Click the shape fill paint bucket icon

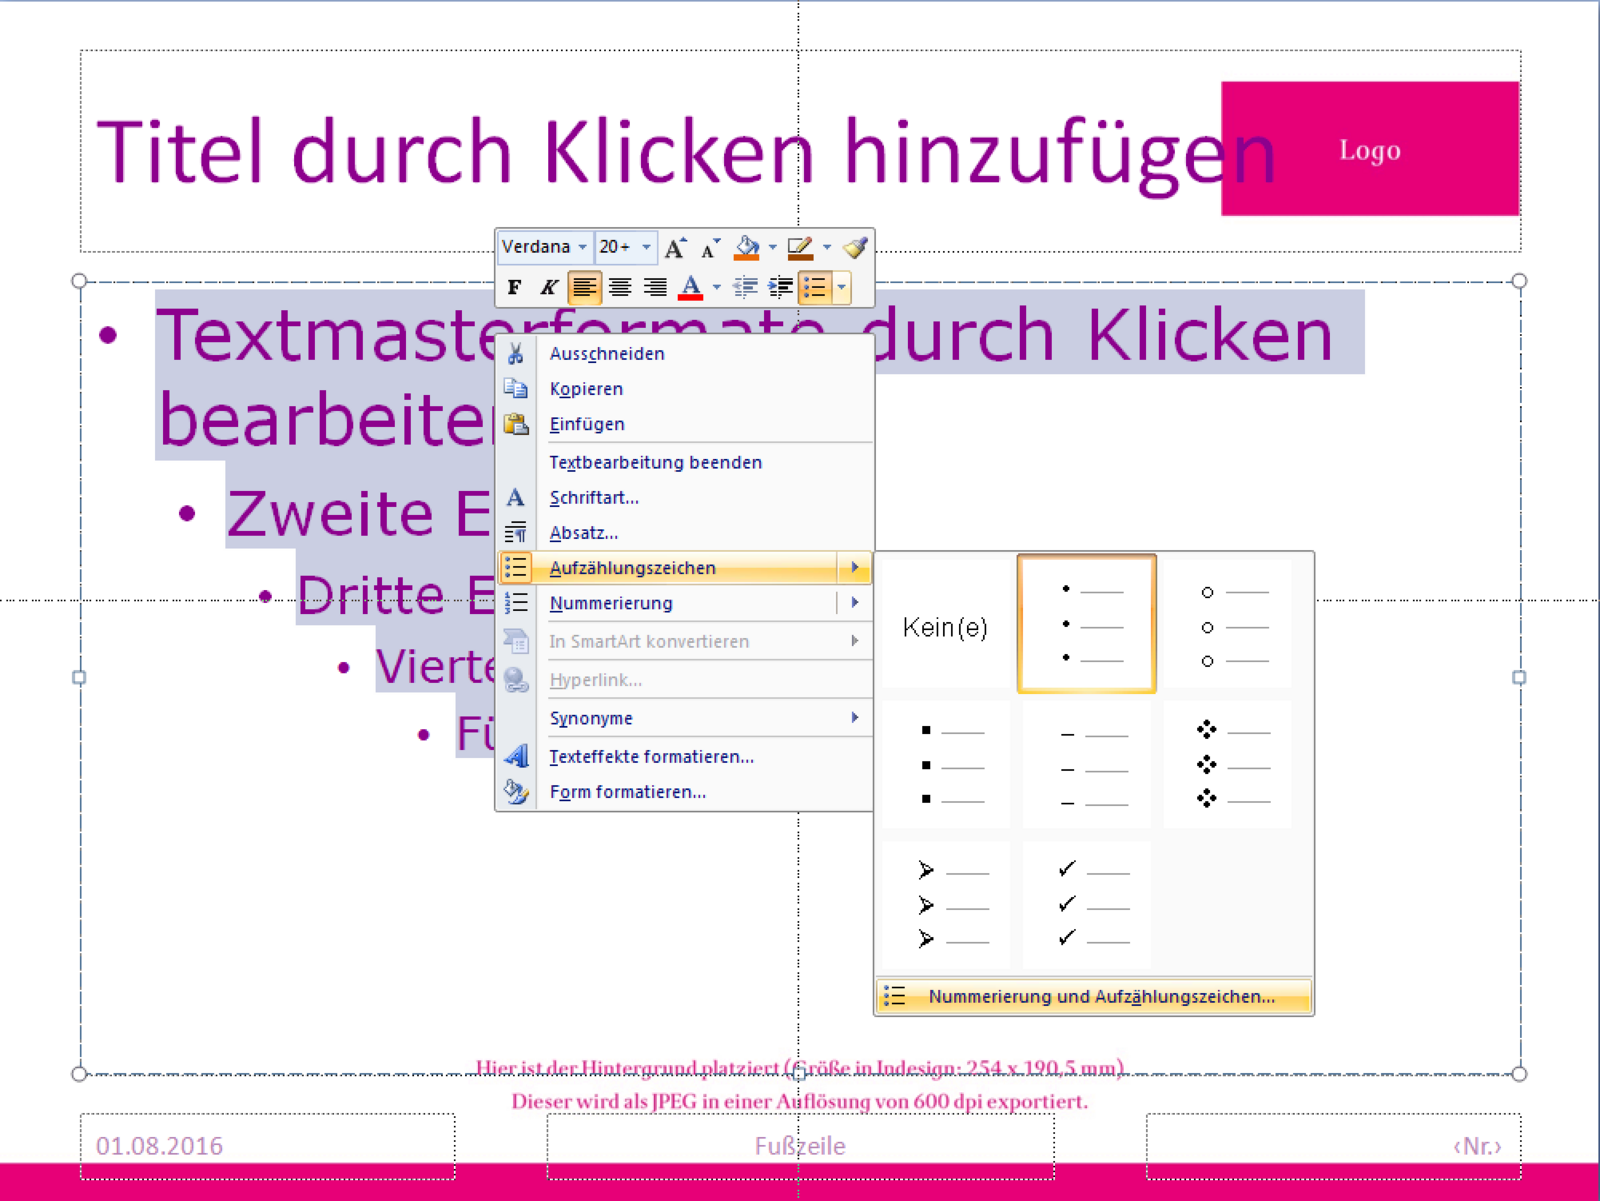tap(746, 248)
